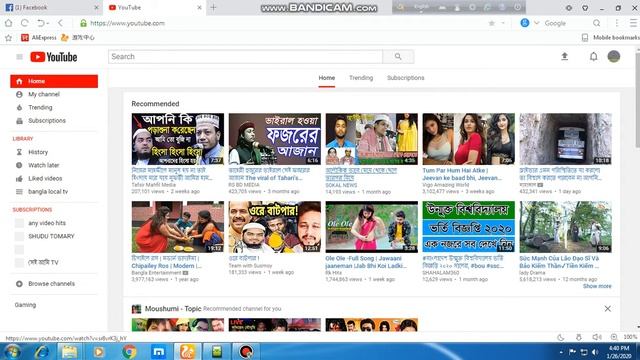Click the volume icon in system tray
Screen dimensions: 640x360
point(595,352)
